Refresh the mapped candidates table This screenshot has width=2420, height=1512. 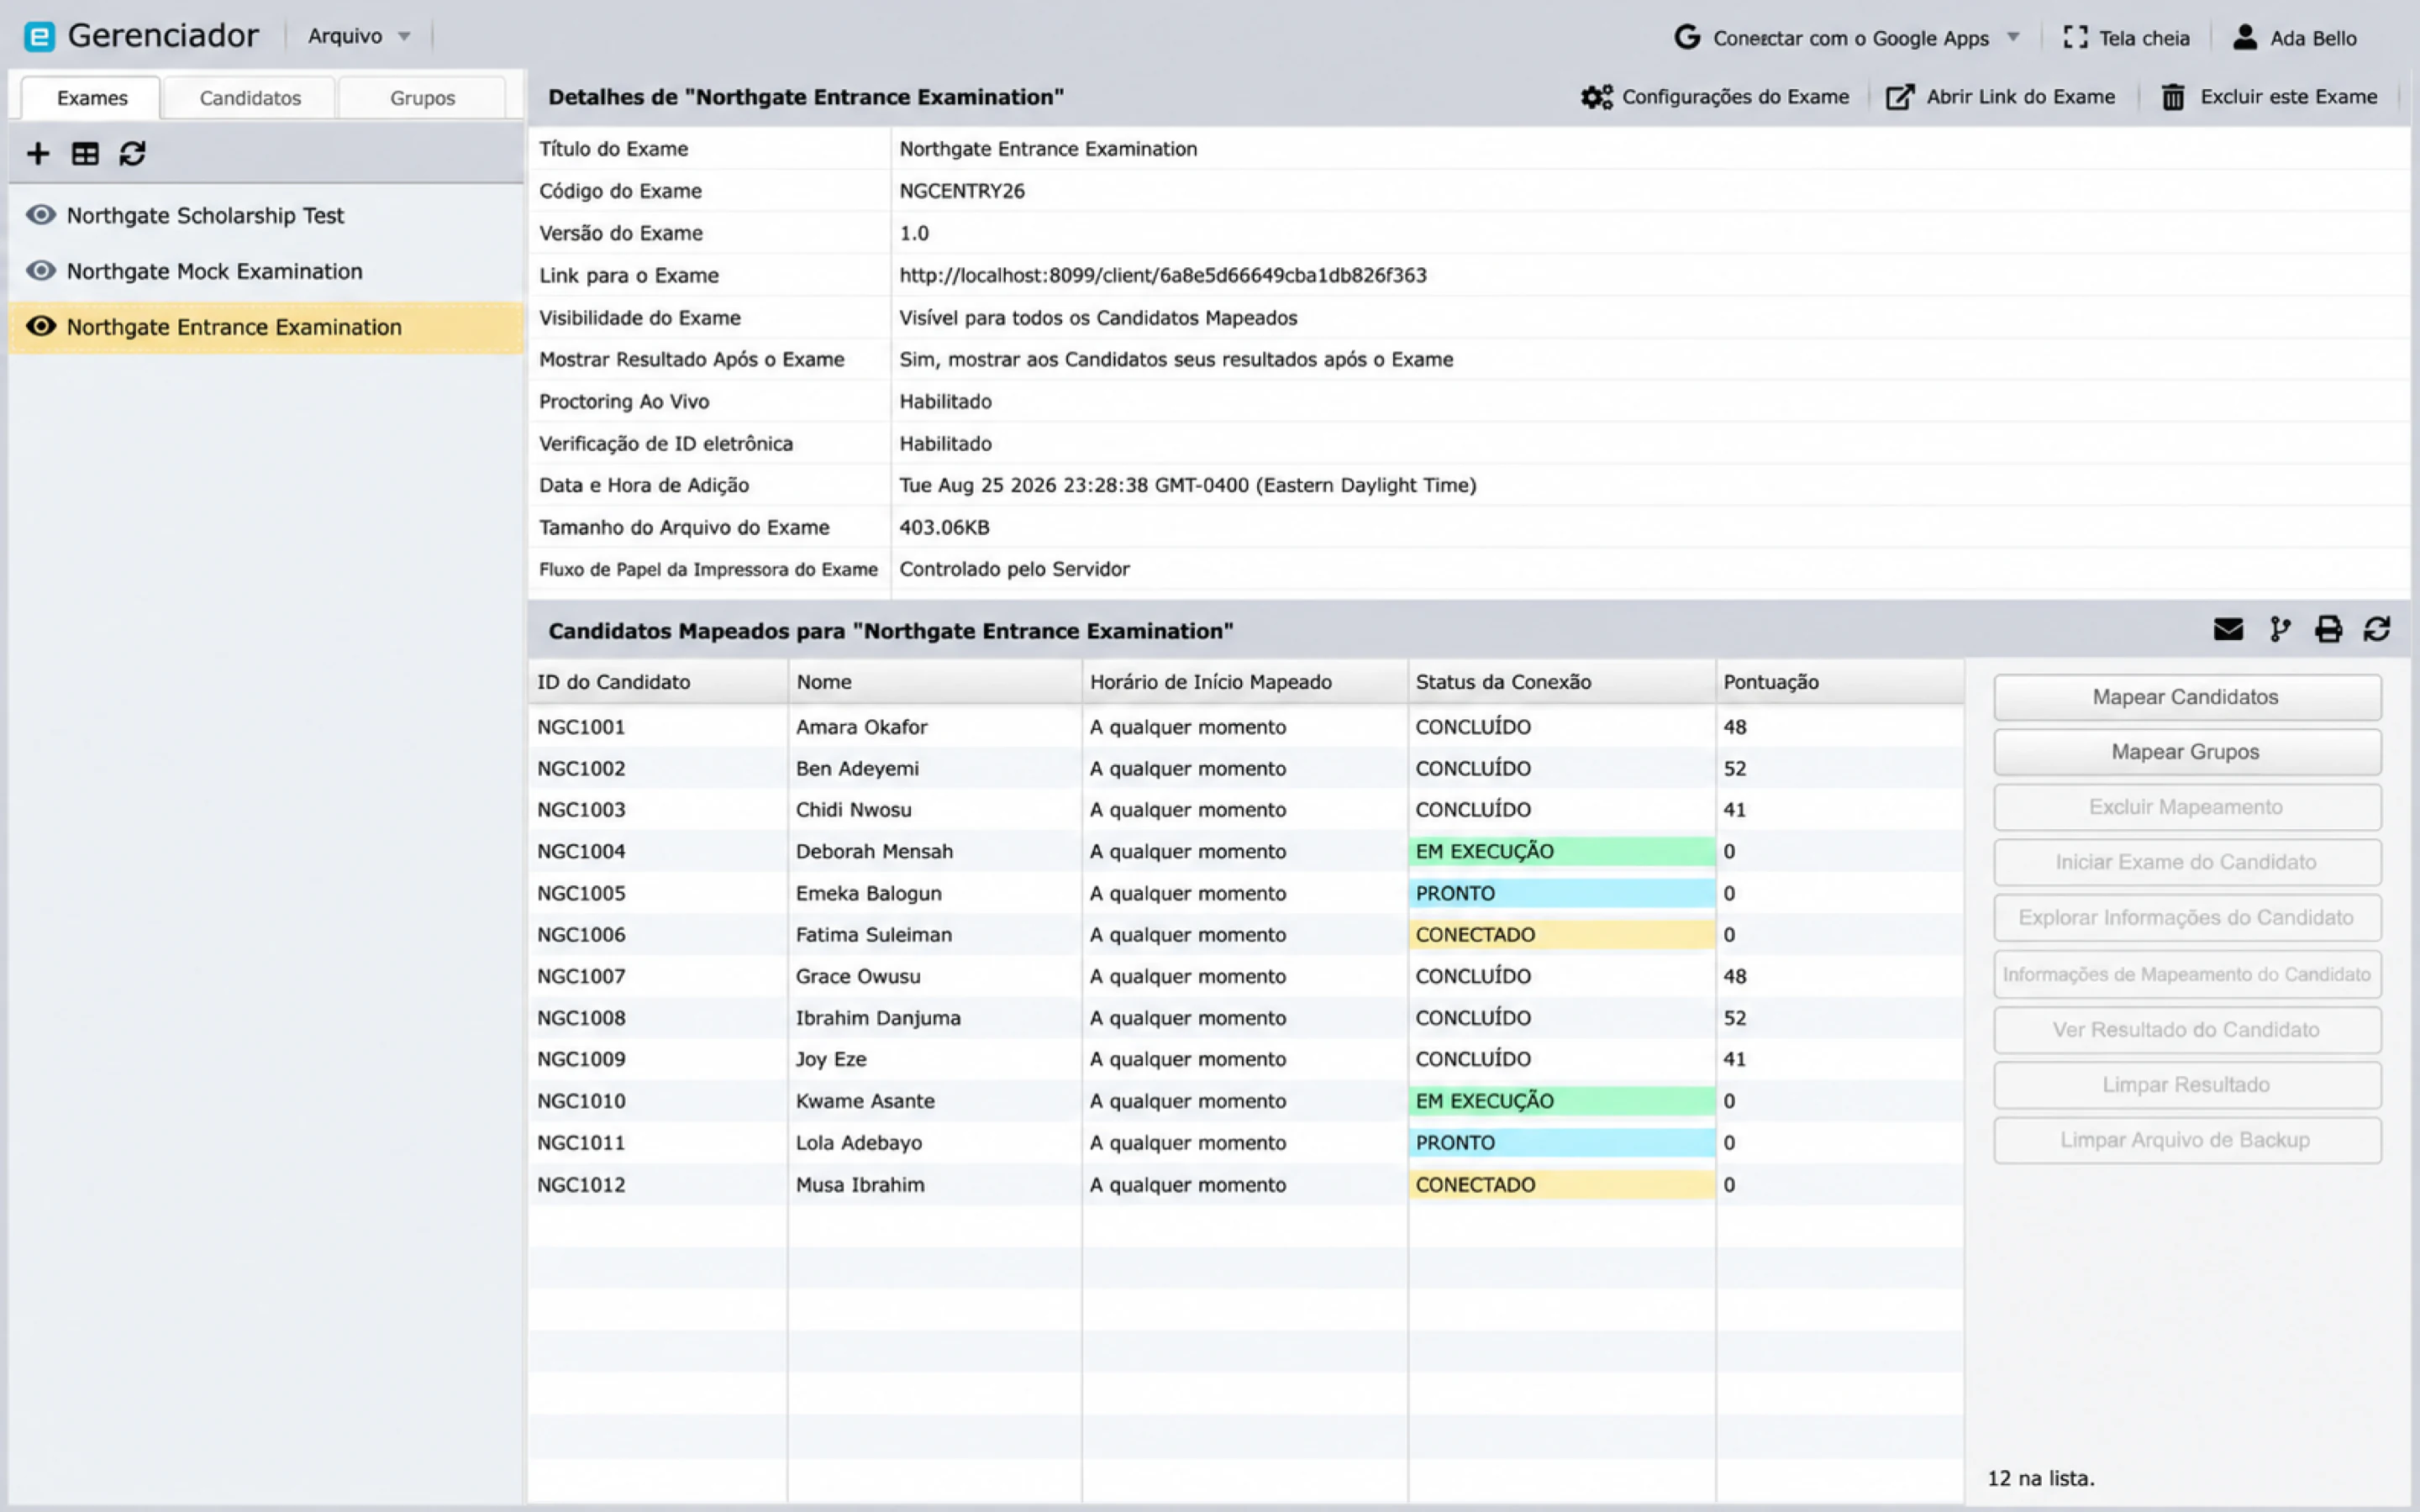coord(2377,629)
